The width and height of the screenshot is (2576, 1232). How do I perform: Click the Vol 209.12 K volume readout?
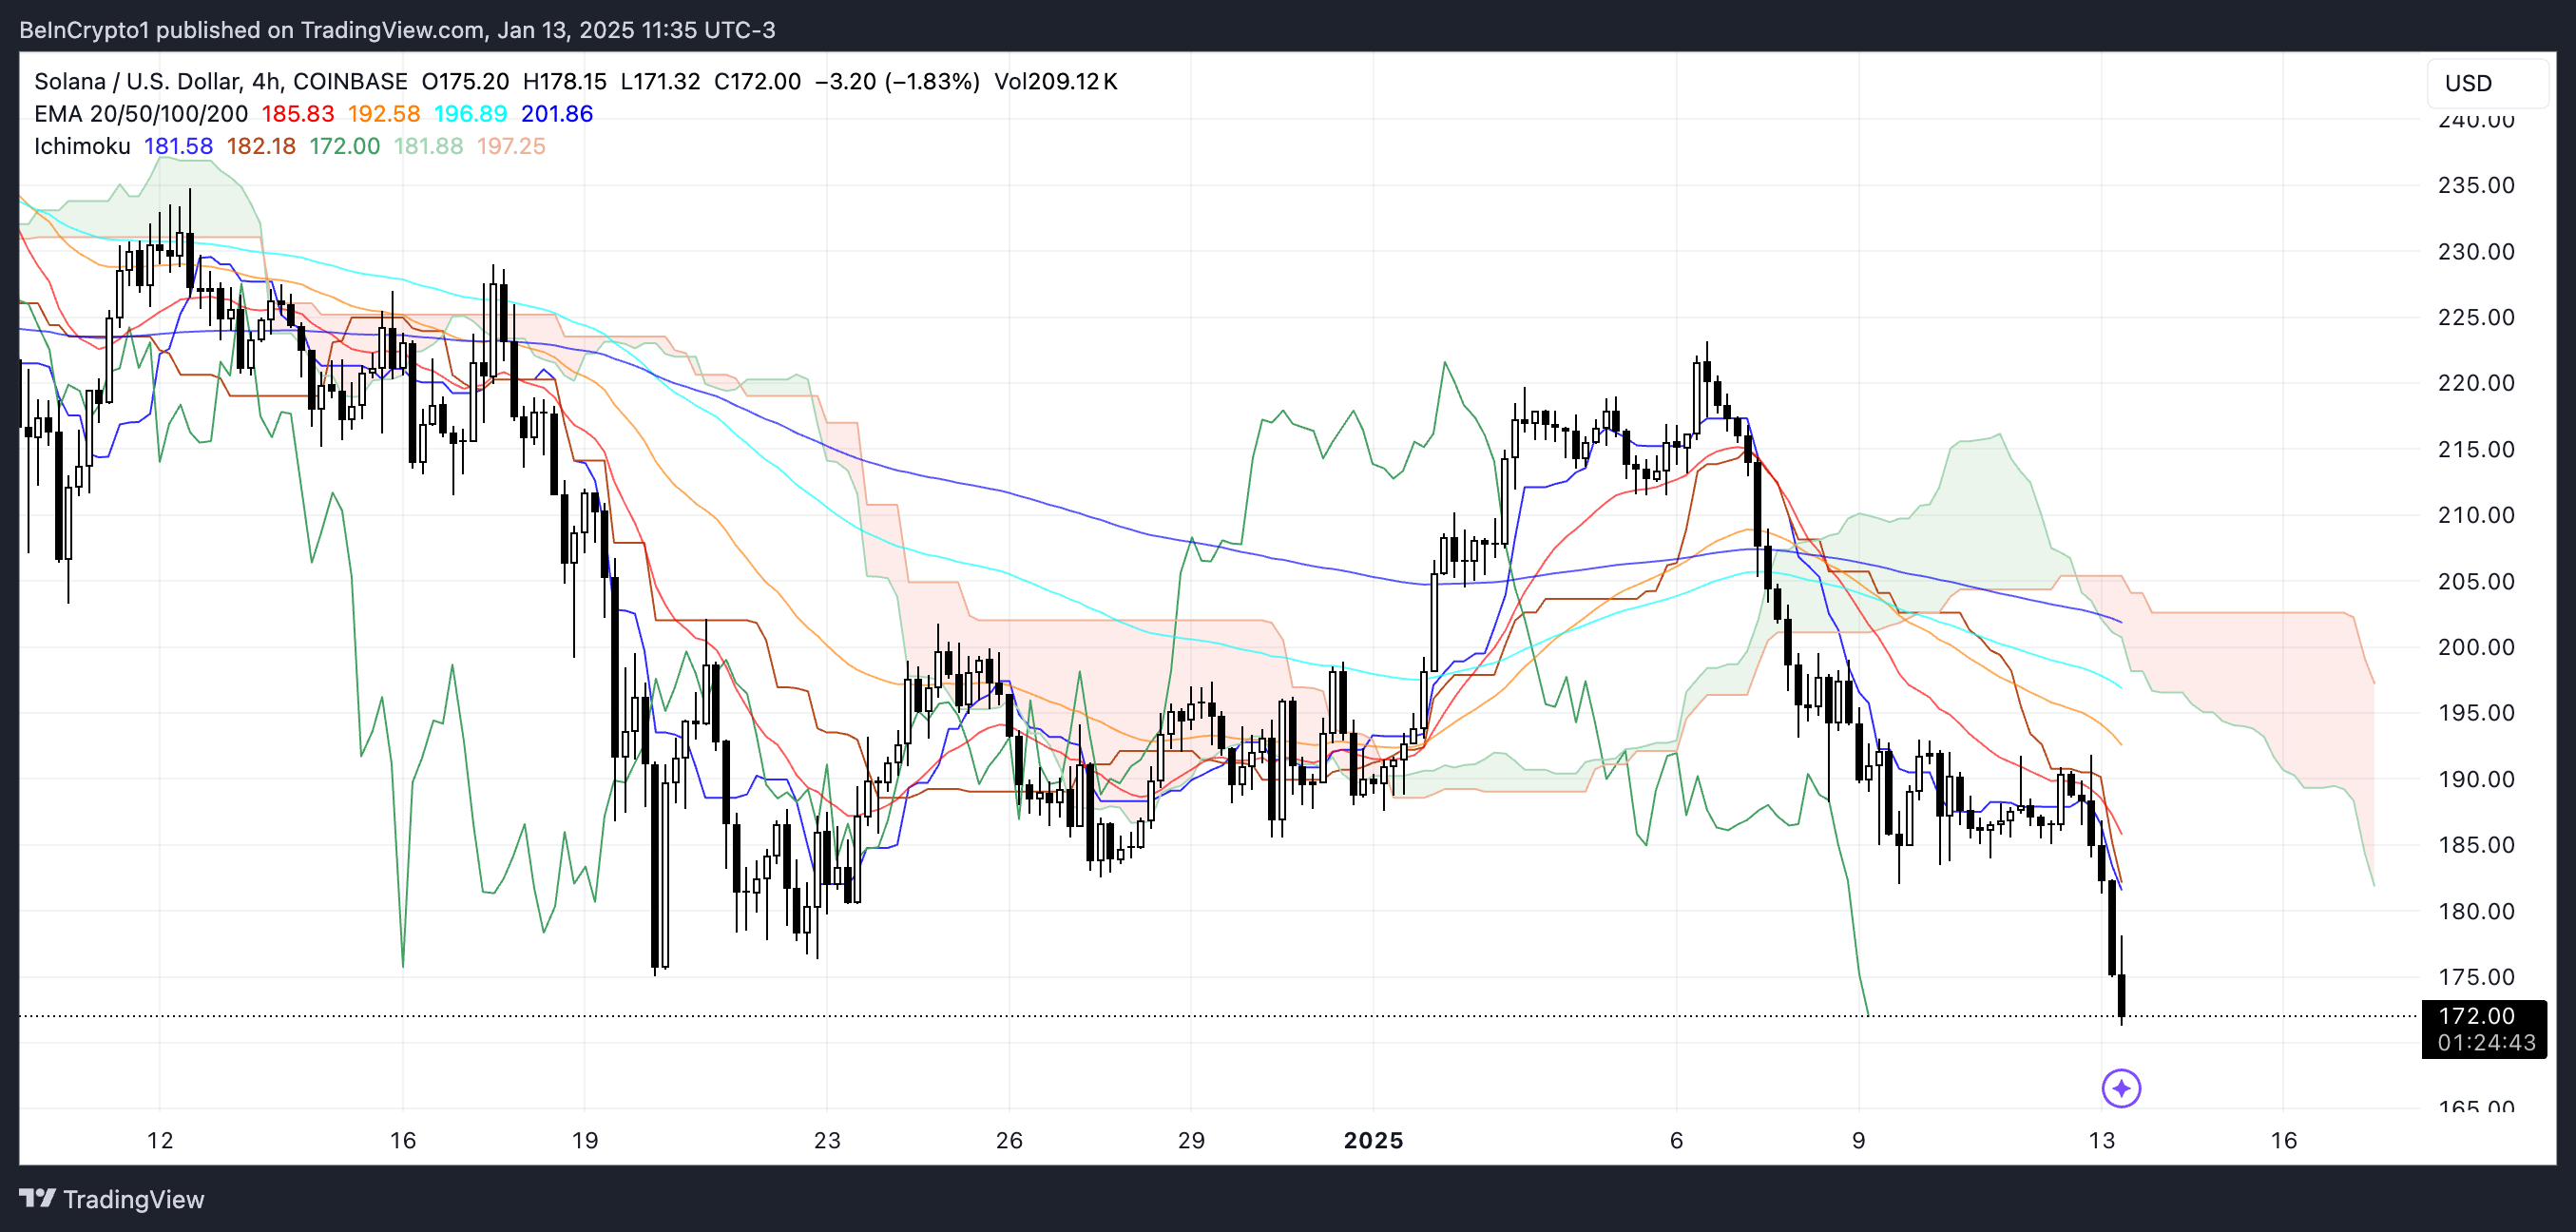tap(1055, 81)
